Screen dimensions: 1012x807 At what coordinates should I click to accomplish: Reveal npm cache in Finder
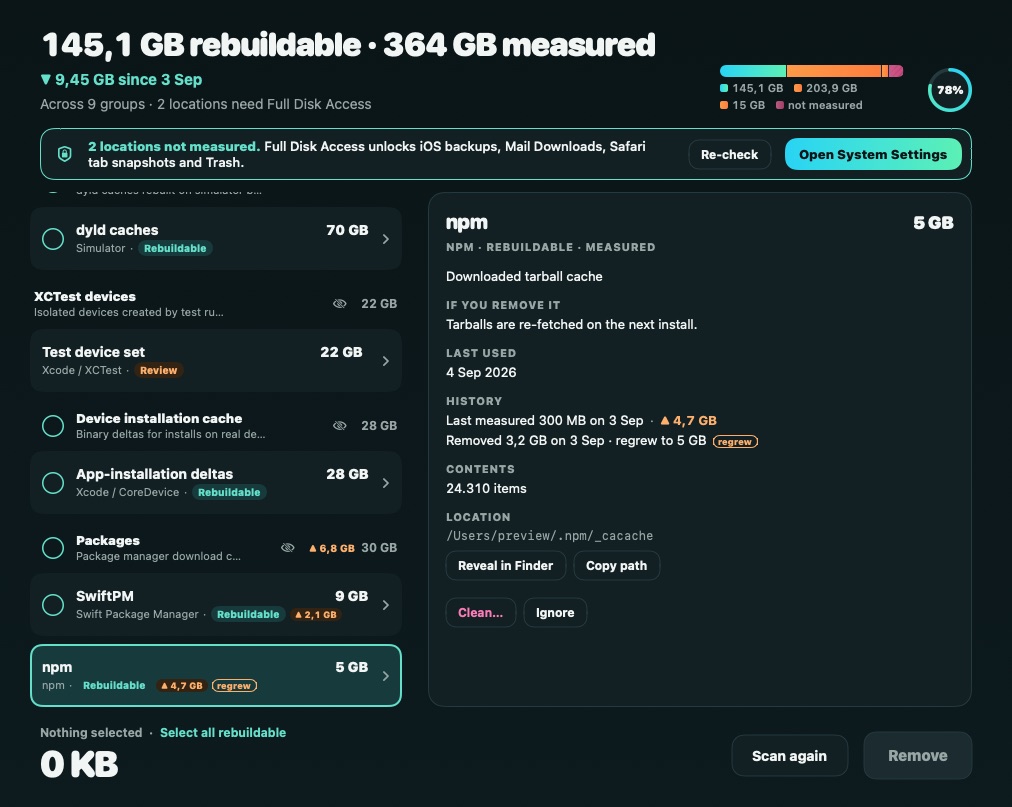pos(505,566)
